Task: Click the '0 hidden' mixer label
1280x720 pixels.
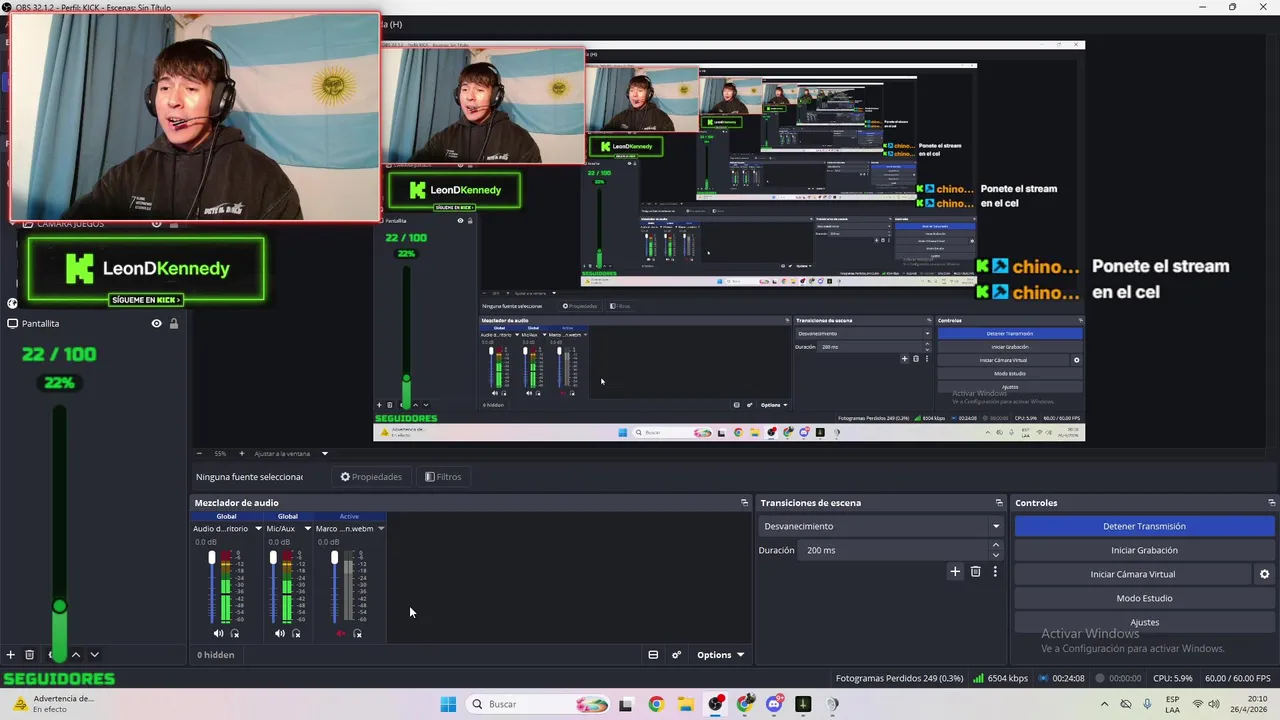Action: click(216, 655)
